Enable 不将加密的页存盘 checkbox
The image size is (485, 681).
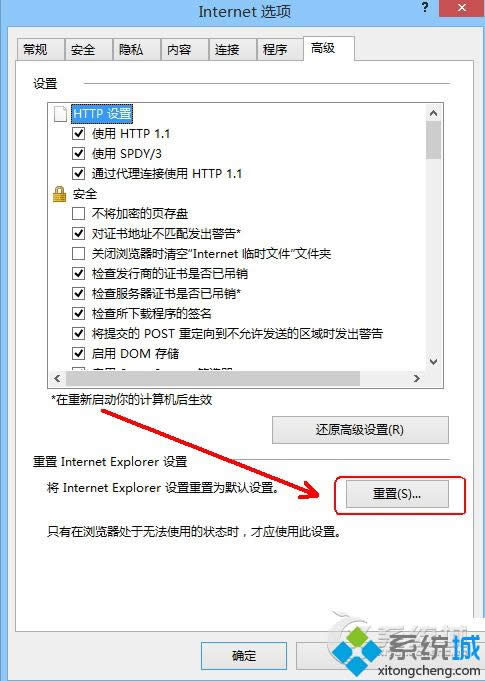(x=78, y=213)
